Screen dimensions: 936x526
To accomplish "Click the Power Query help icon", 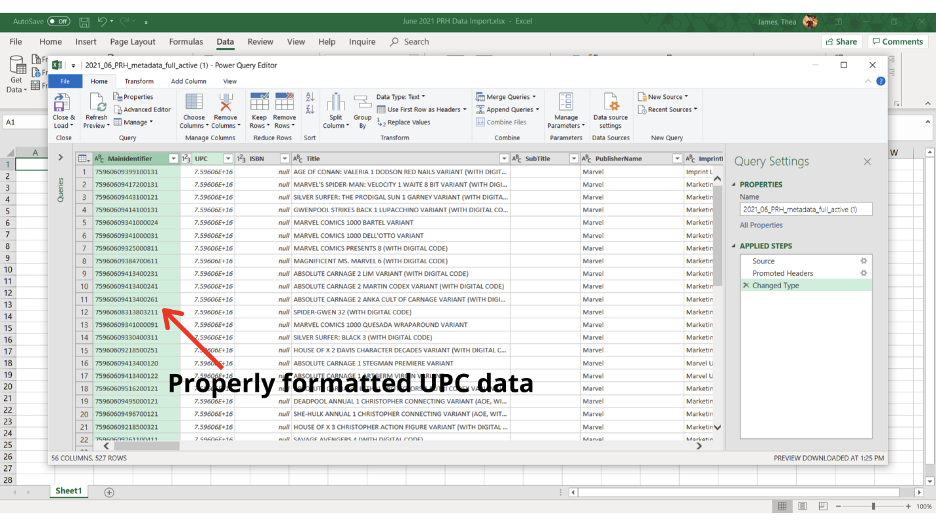I will click(x=880, y=81).
